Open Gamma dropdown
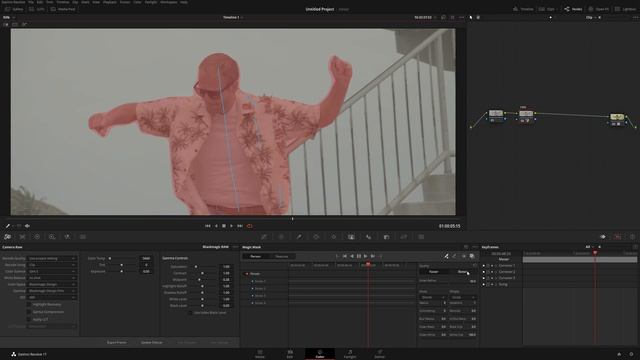Viewport: 640px width, 360px height. [51, 291]
